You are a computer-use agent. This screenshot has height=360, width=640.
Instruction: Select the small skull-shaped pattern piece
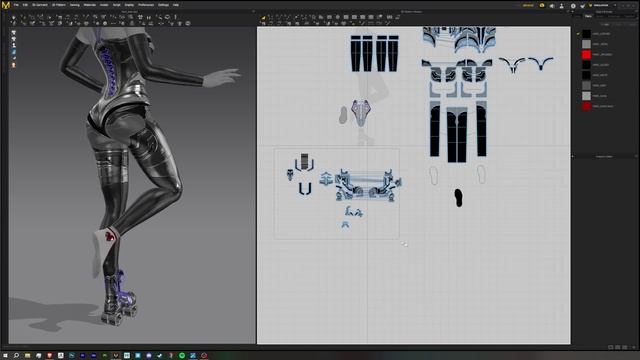290,175
